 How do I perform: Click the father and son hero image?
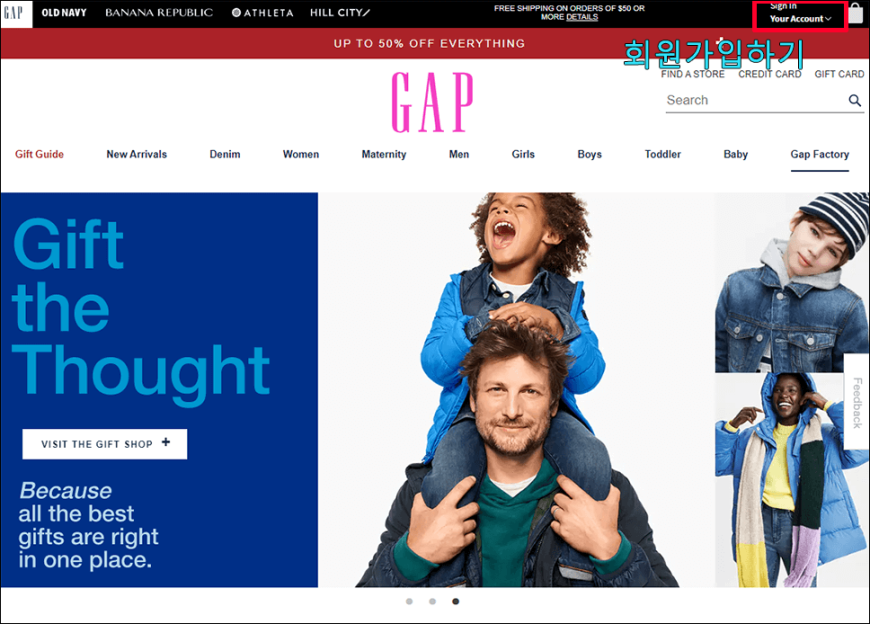tap(516, 390)
